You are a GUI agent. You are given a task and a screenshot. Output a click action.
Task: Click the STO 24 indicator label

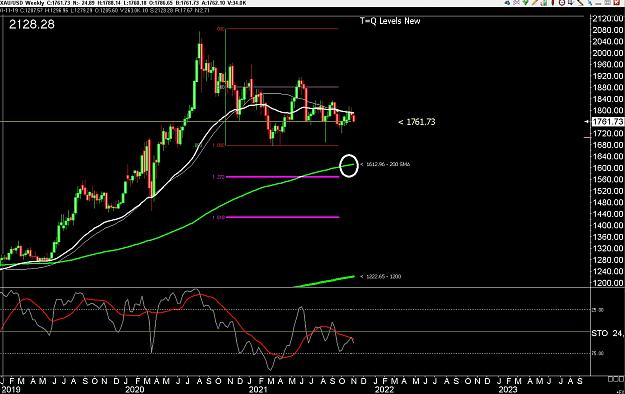point(607,333)
